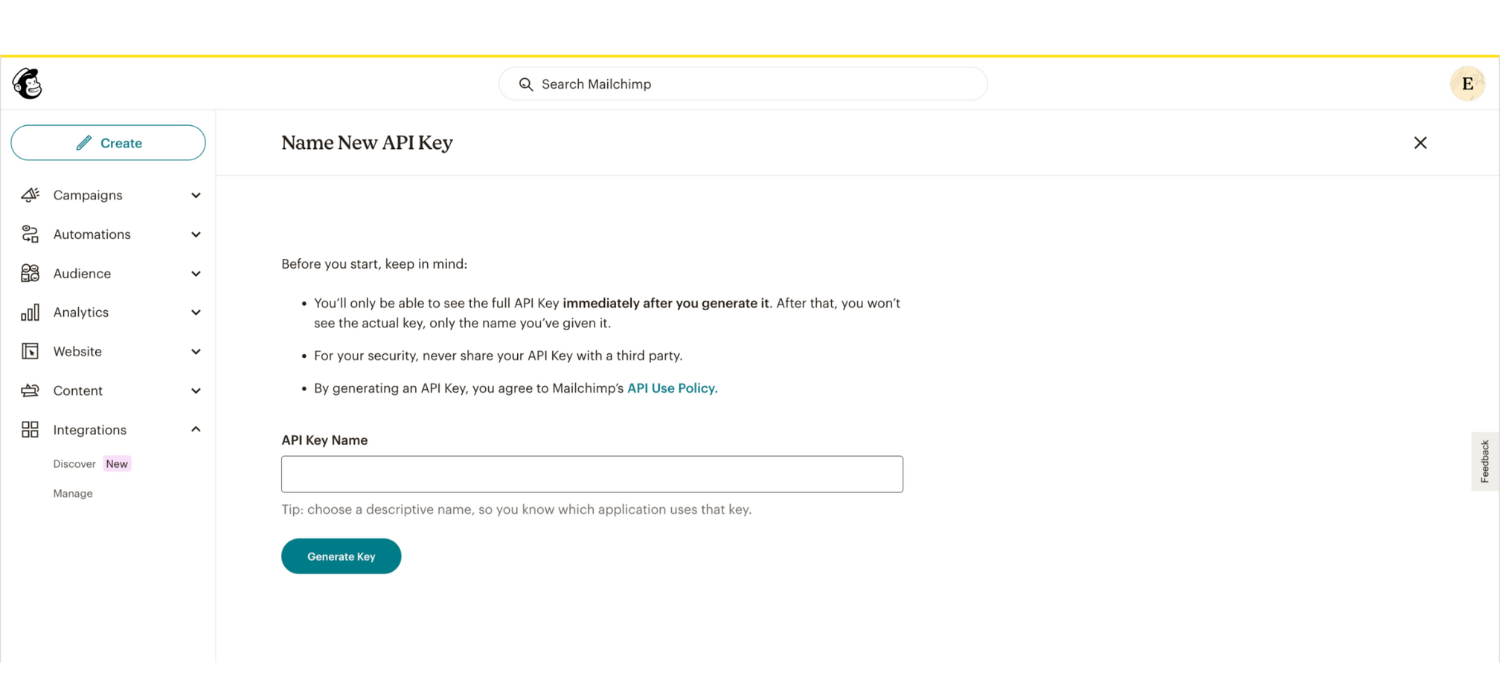The height and width of the screenshot is (700, 1500).
Task: Click the Search Mailchimp box
Action: coord(743,84)
